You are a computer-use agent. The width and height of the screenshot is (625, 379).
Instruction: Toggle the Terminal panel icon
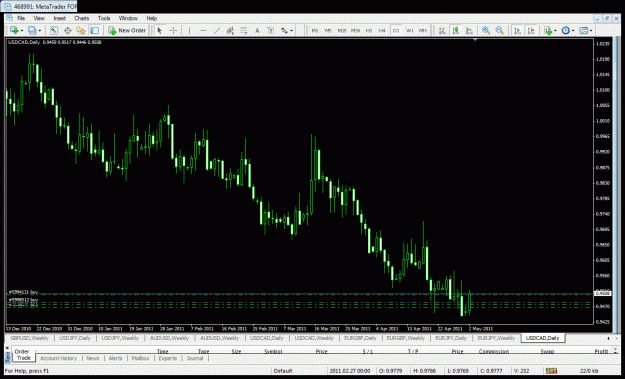94,30
